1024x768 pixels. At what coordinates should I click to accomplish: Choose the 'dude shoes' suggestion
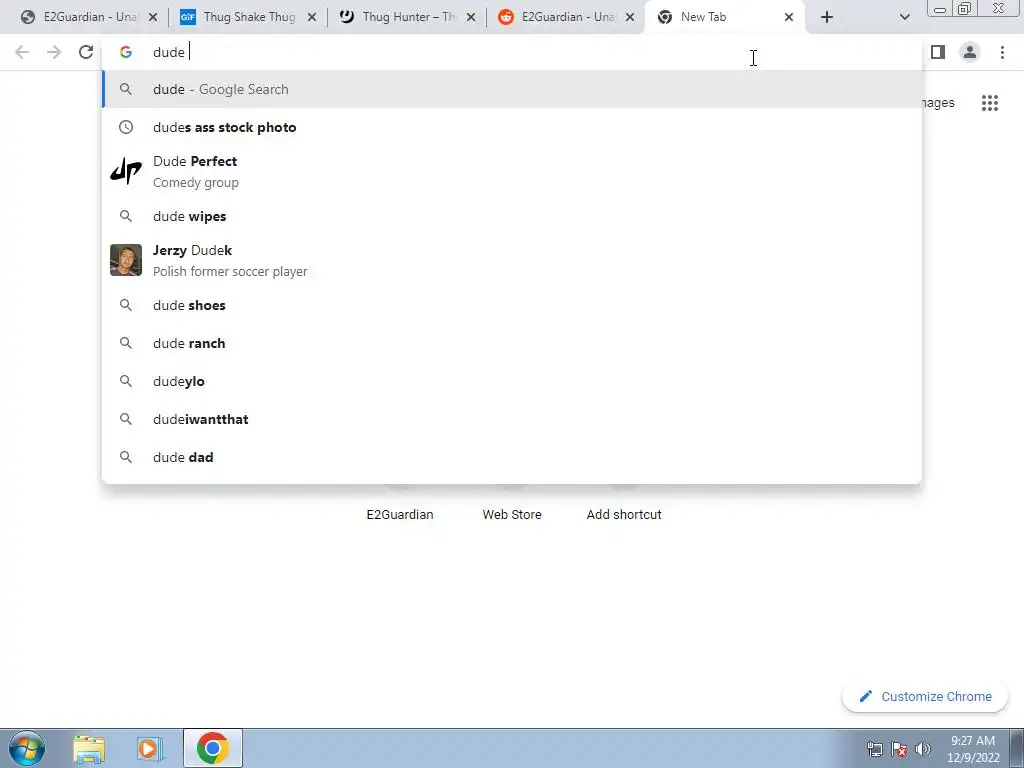[x=512, y=305]
